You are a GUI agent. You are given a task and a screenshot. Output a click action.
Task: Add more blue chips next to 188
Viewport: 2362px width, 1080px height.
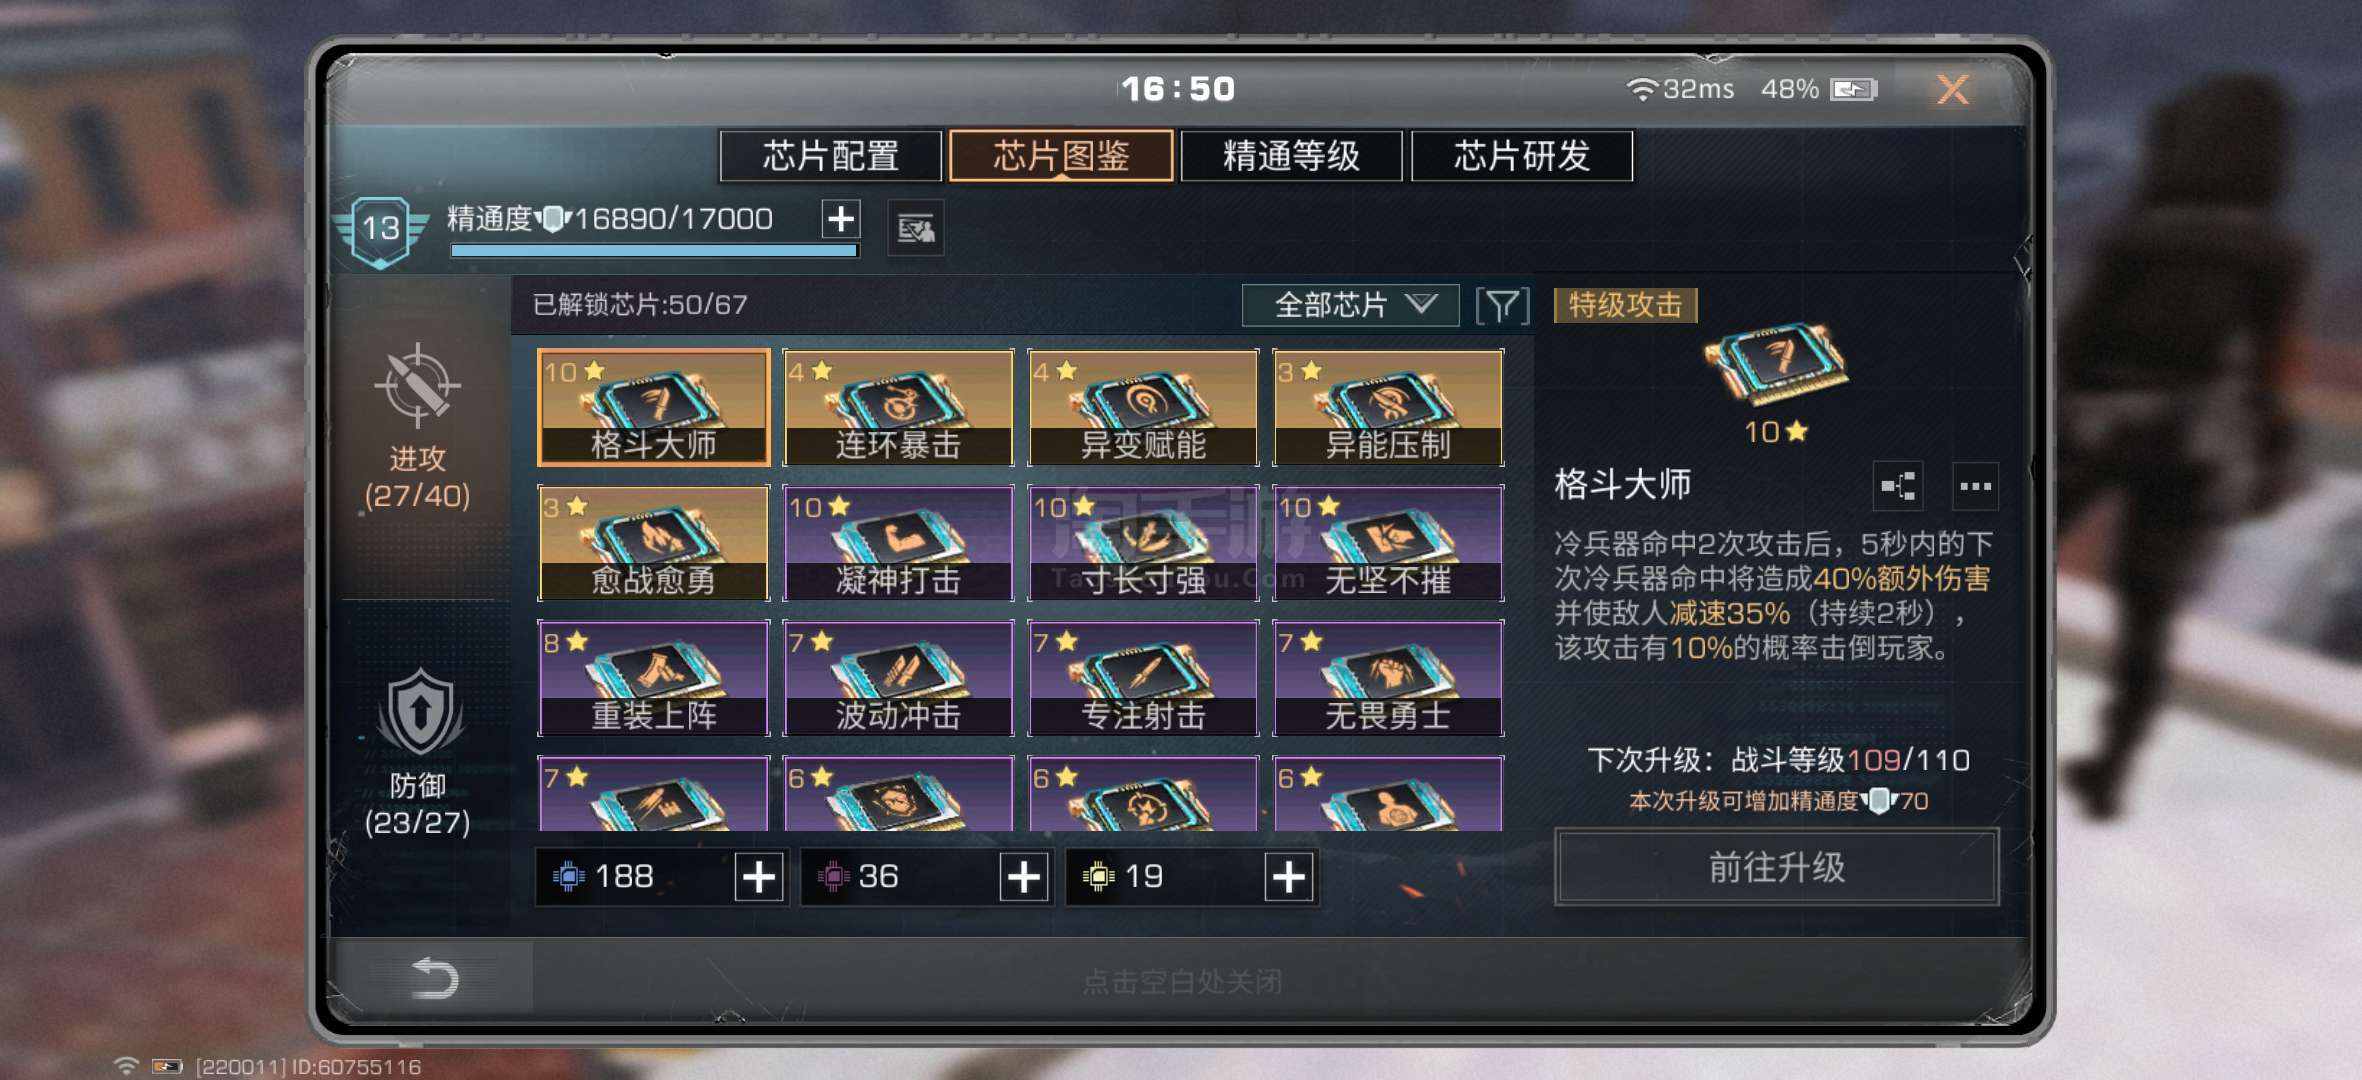[x=758, y=877]
